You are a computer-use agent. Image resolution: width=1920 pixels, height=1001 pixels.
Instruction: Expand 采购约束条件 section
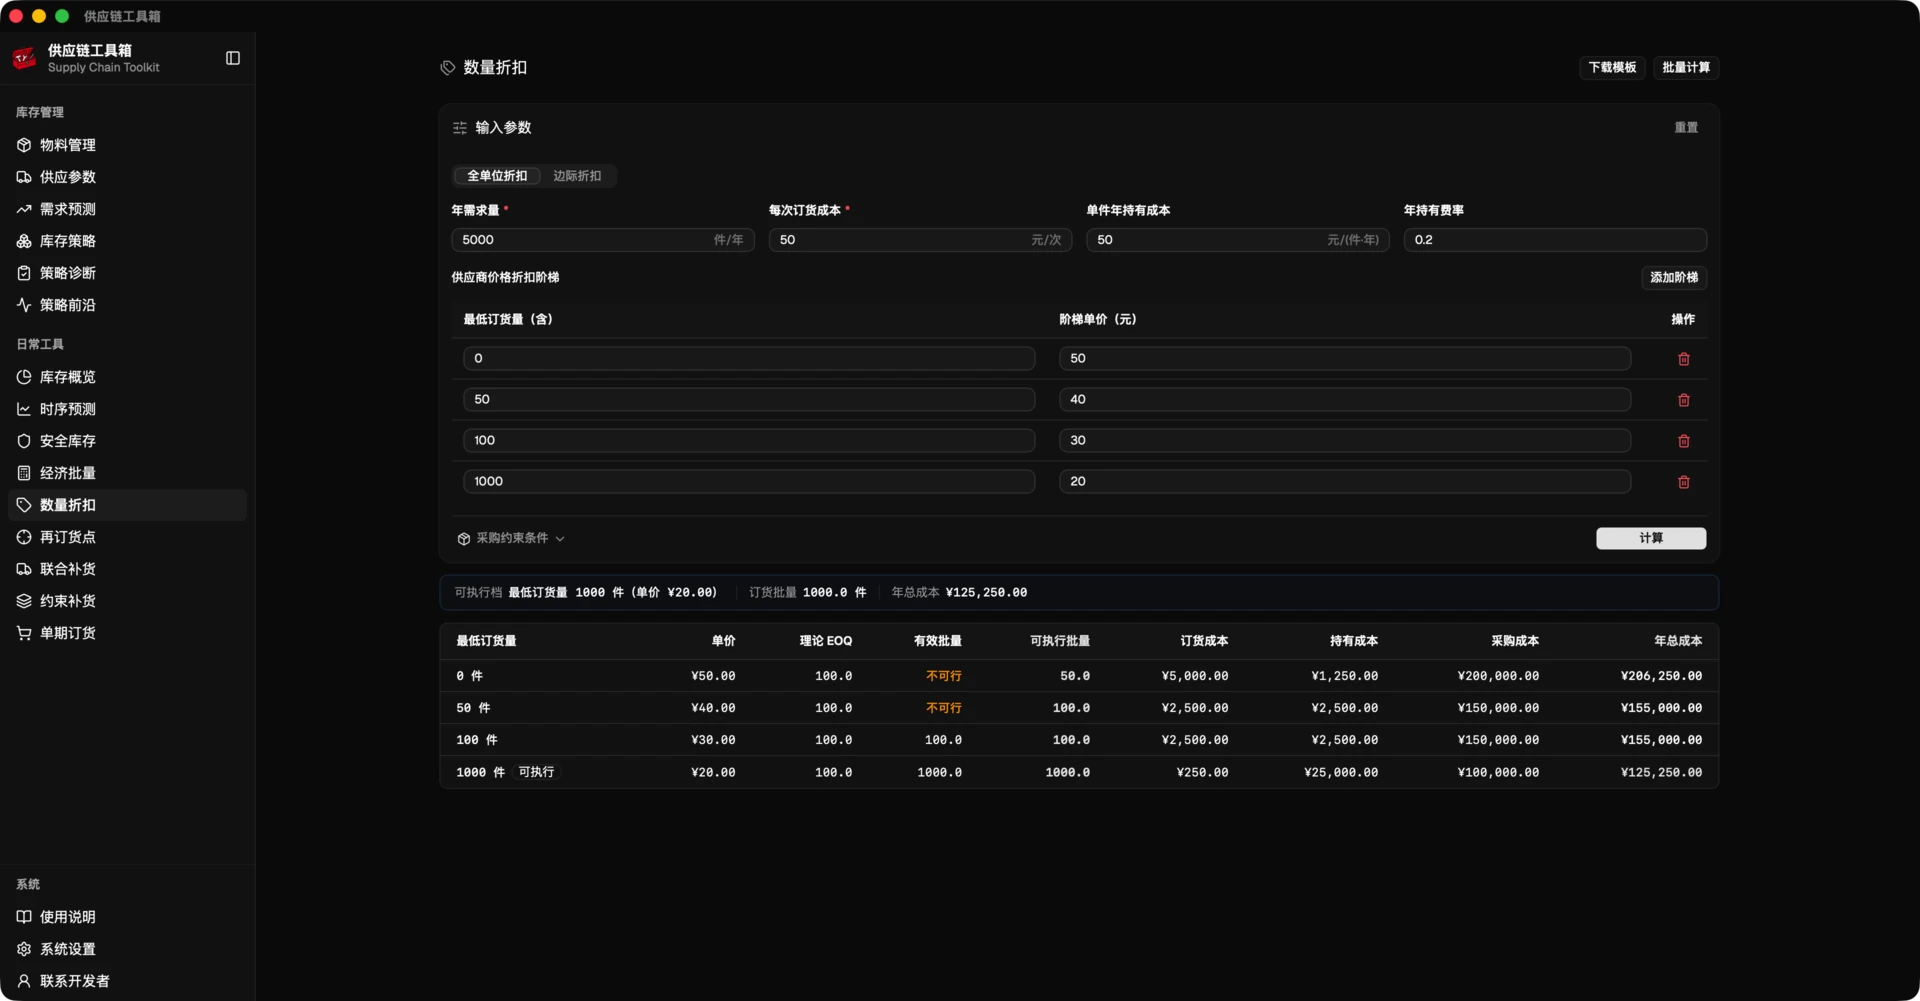[511, 538]
